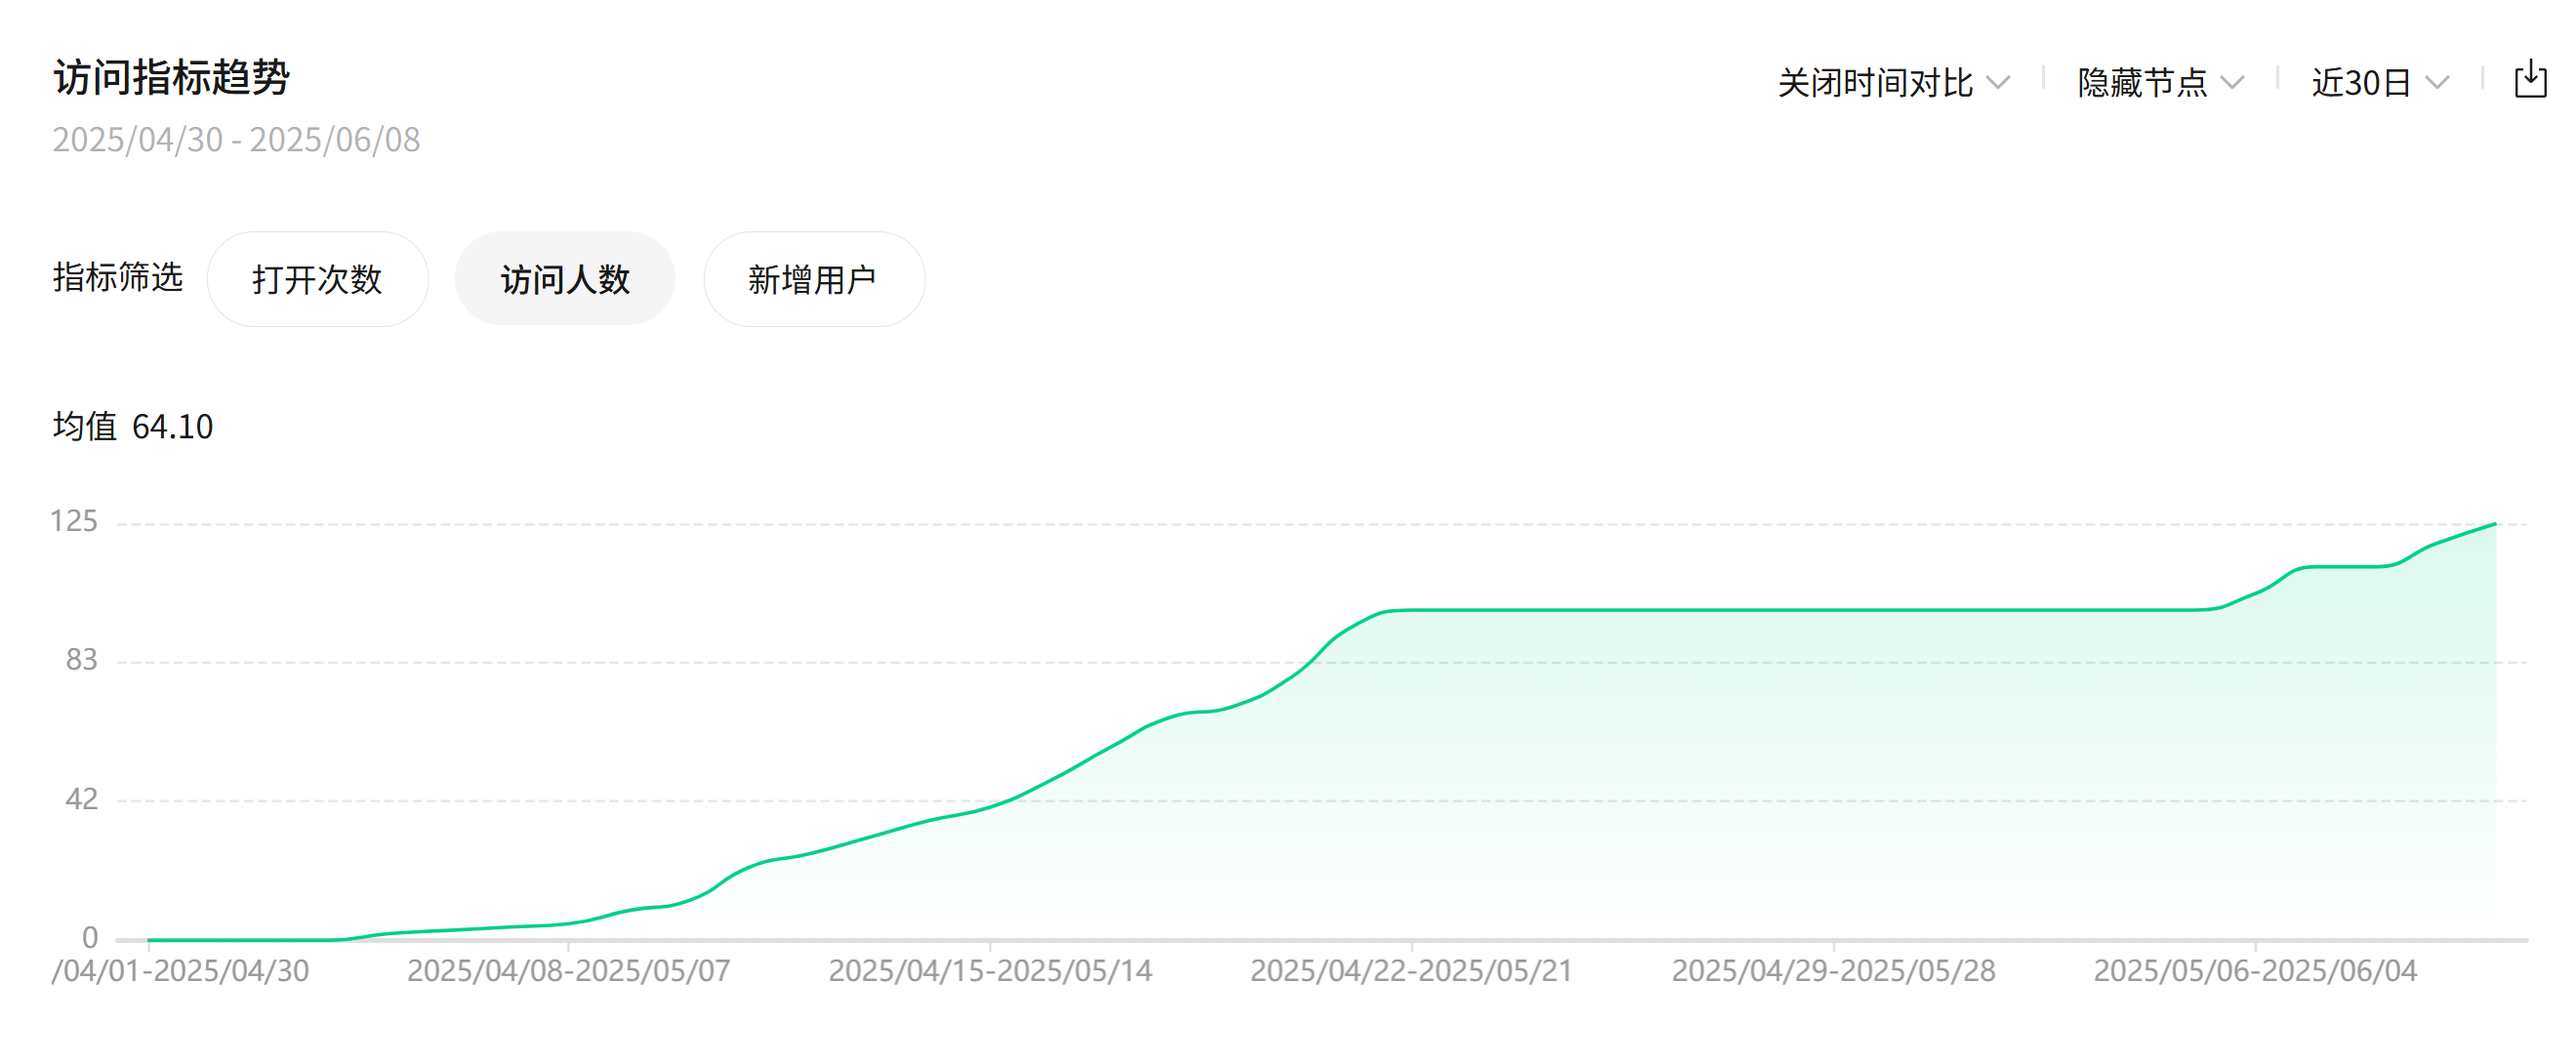Click the chevron arrow beside 隐藏节点

pyautogui.click(x=2232, y=83)
